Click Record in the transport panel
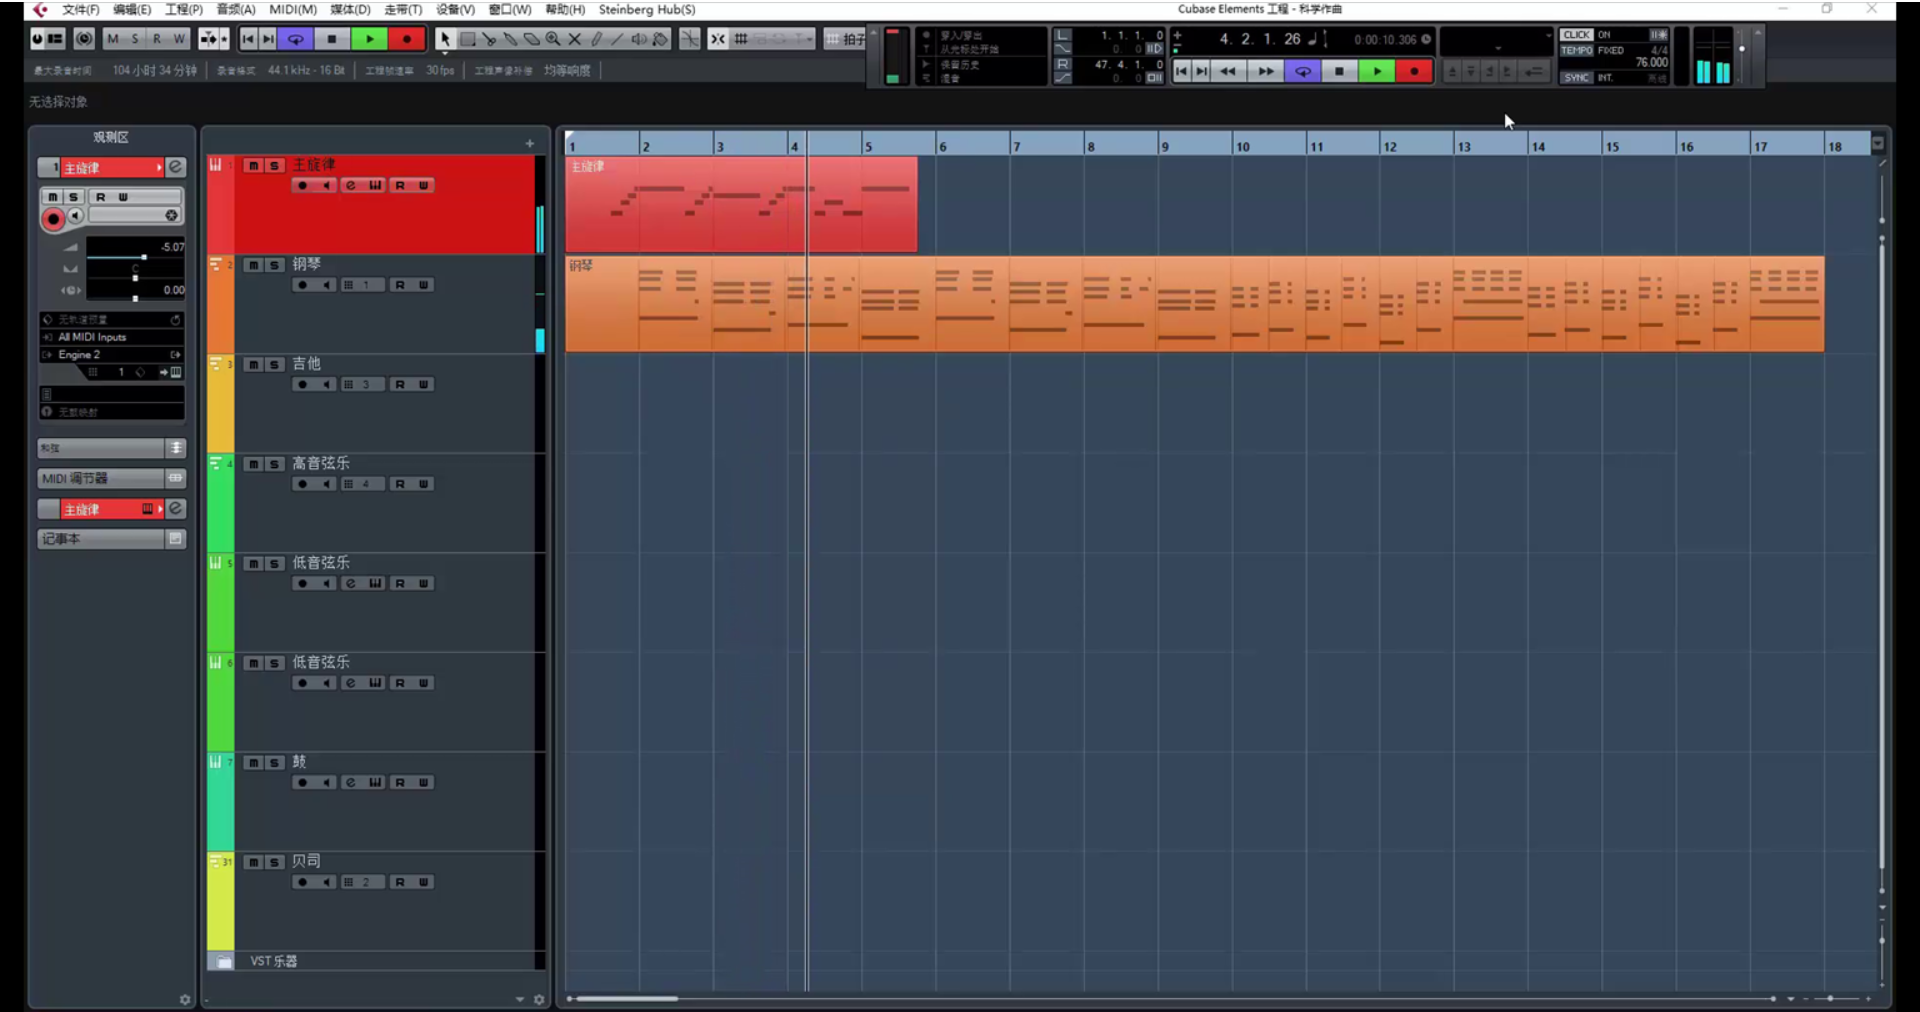1920x1012 pixels. point(1414,71)
